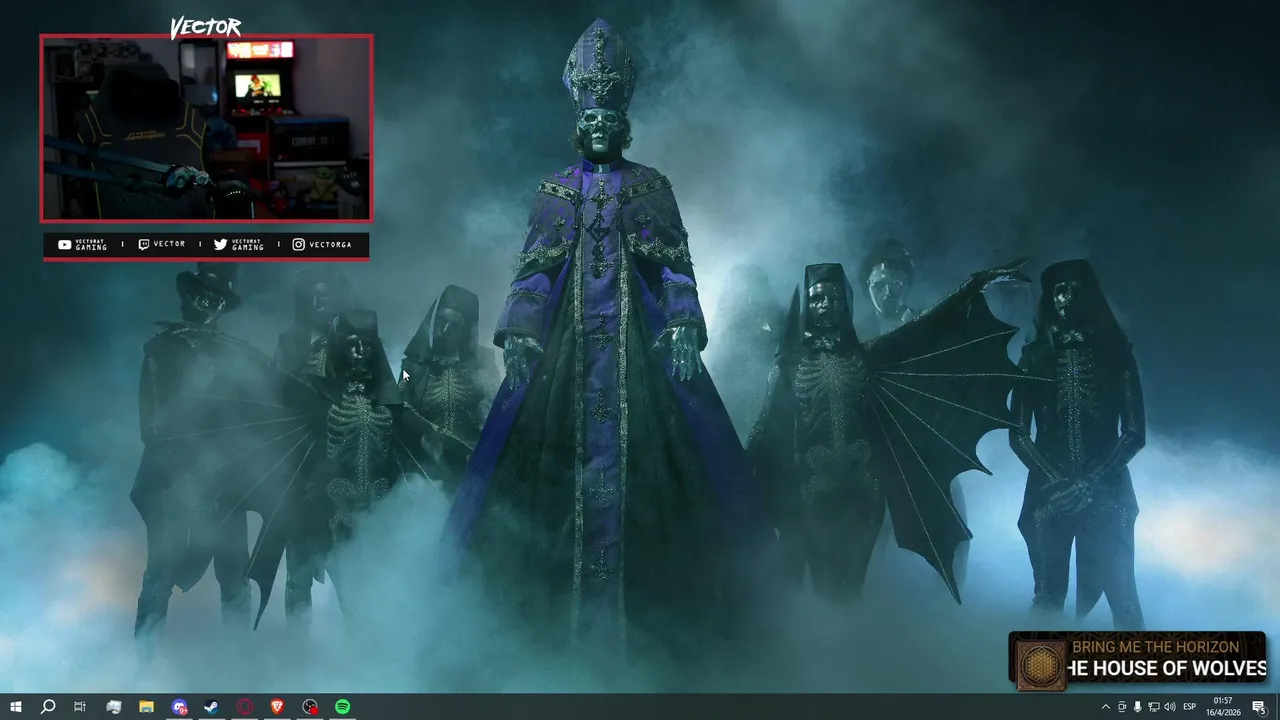Open taskbar search magnifier

tap(47, 707)
